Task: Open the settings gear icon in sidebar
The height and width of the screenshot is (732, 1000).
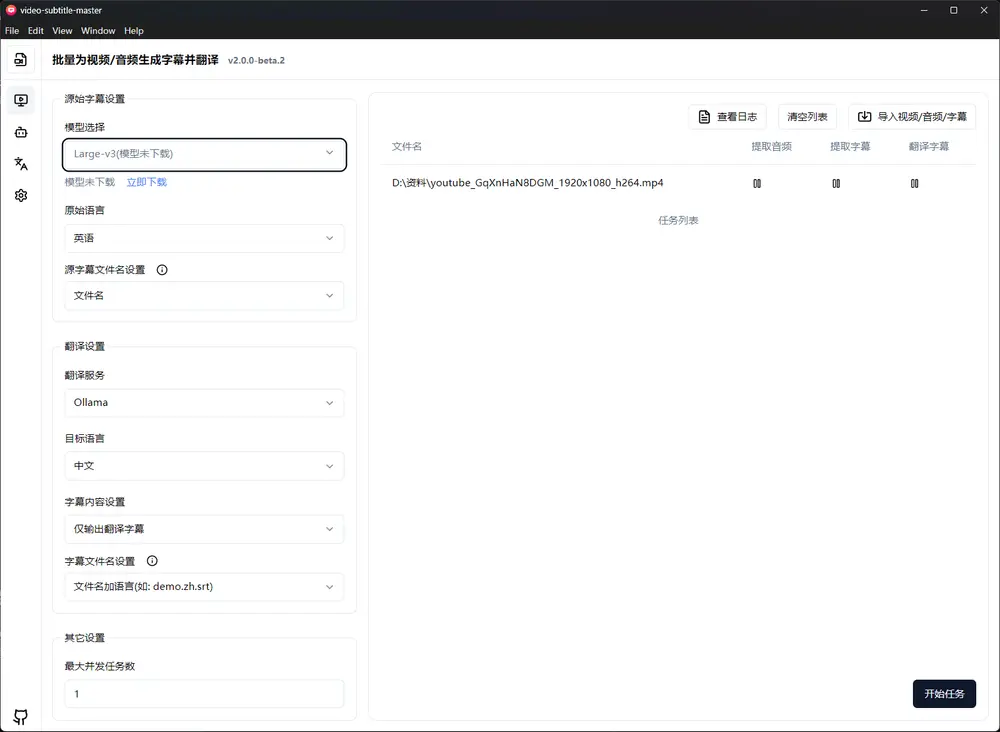Action: (x=20, y=196)
